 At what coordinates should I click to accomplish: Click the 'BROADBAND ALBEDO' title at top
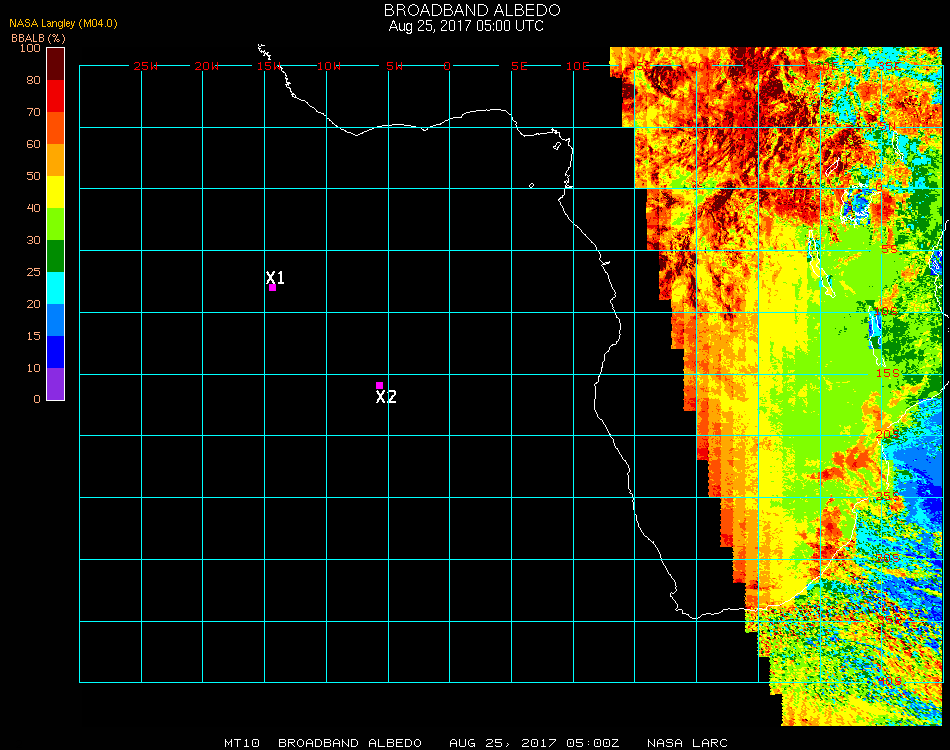coord(472,10)
